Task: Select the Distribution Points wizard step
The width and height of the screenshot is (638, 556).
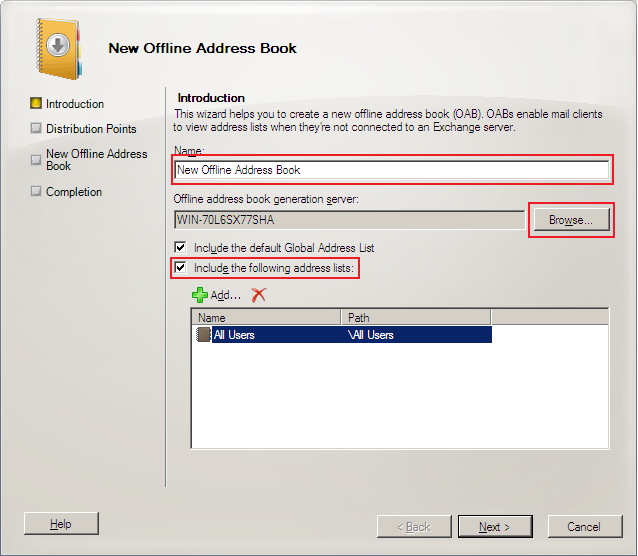Action: [x=83, y=129]
